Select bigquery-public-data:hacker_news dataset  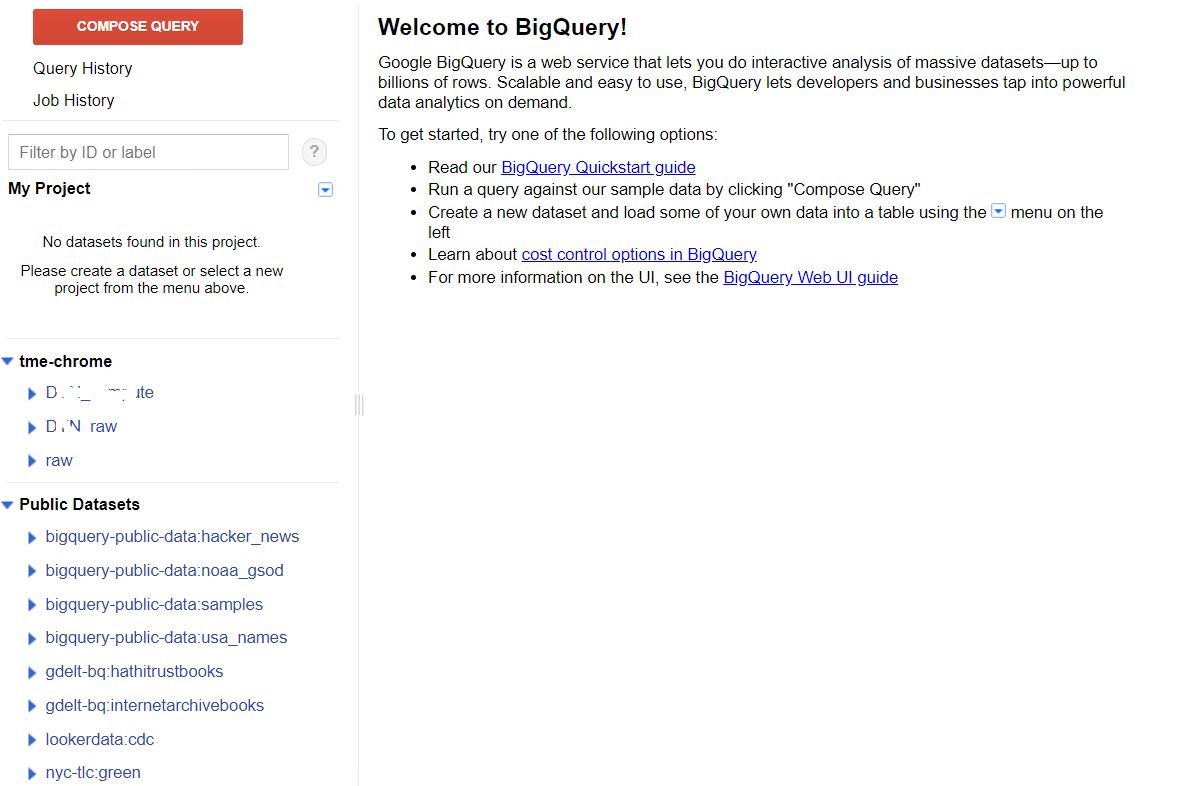pyautogui.click(x=172, y=536)
